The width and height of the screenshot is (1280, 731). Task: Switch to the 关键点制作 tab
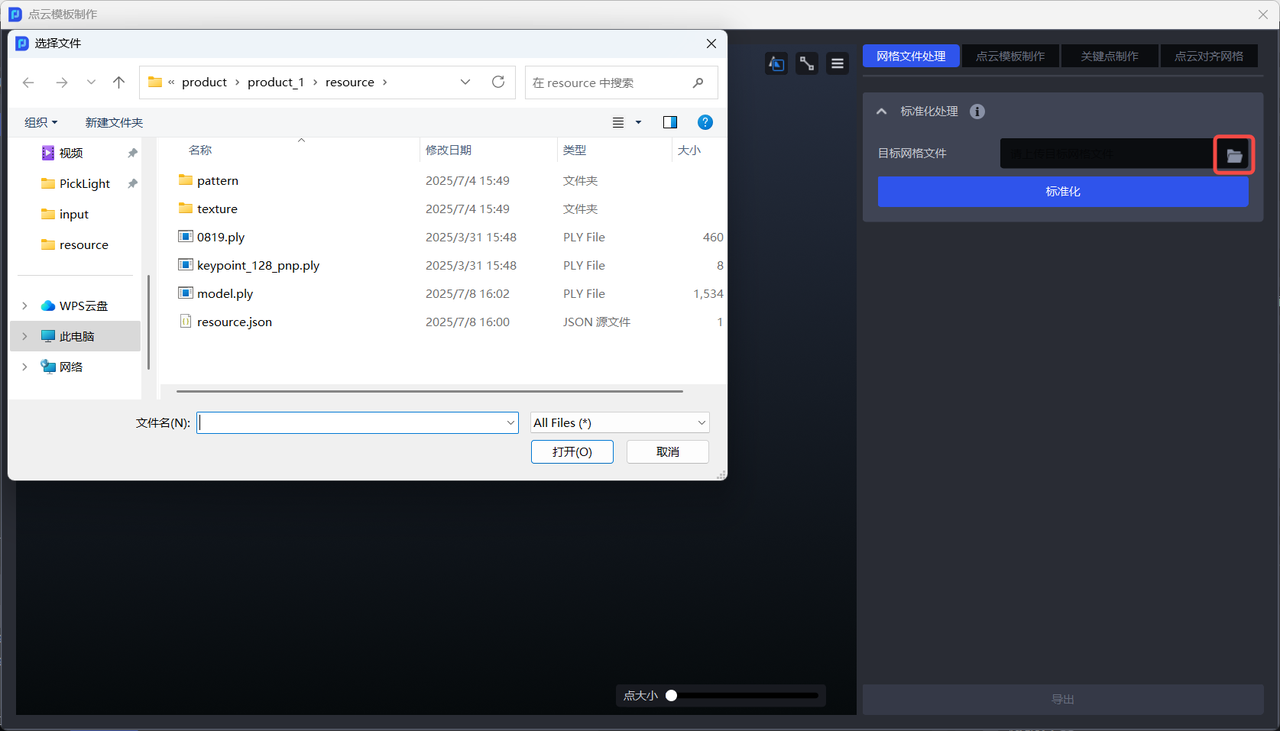pyautogui.click(x=1109, y=56)
